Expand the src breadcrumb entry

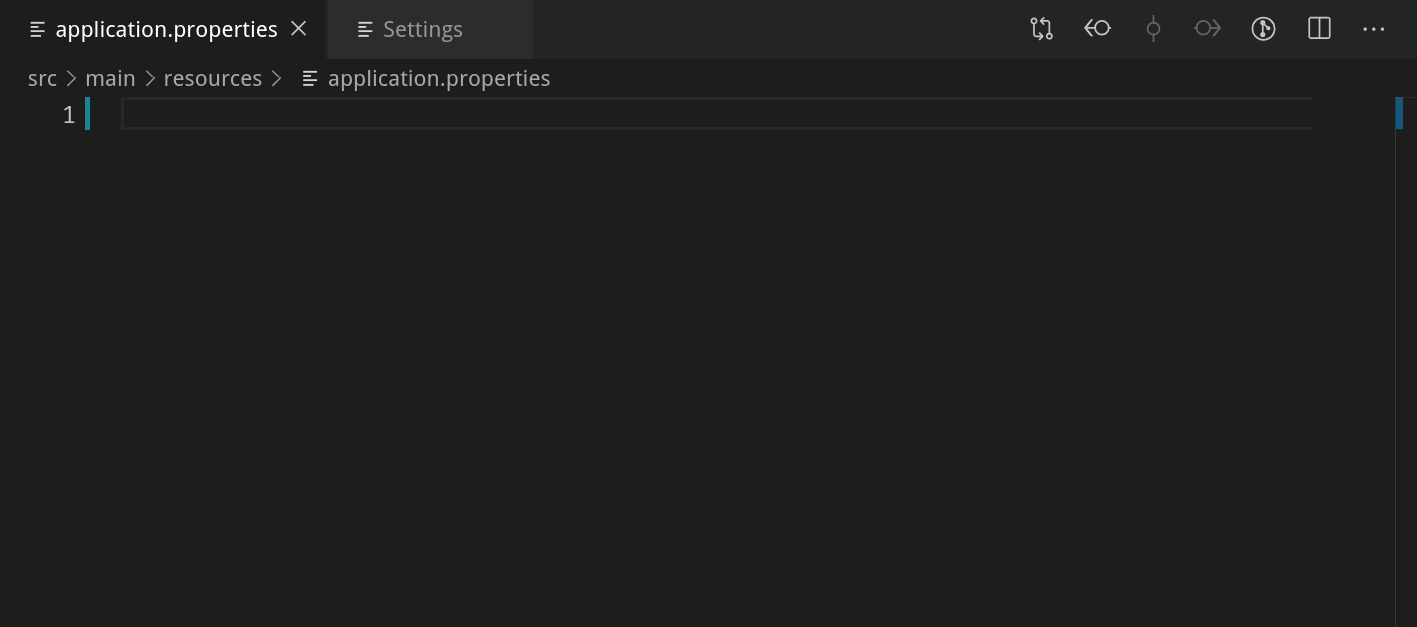click(x=42, y=77)
